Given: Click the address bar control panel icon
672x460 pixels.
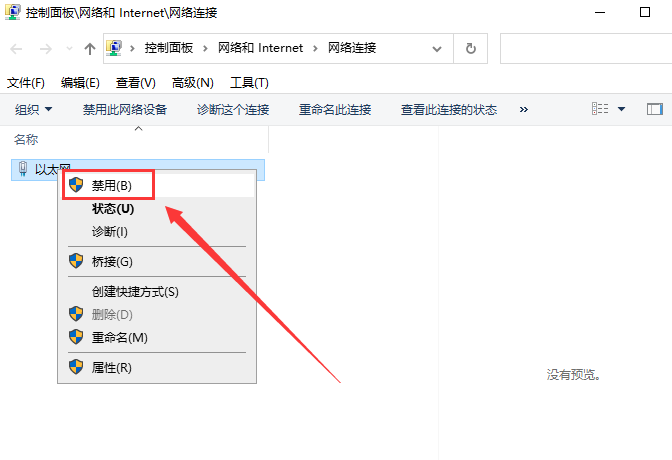Looking at the screenshot, I should point(116,48).
